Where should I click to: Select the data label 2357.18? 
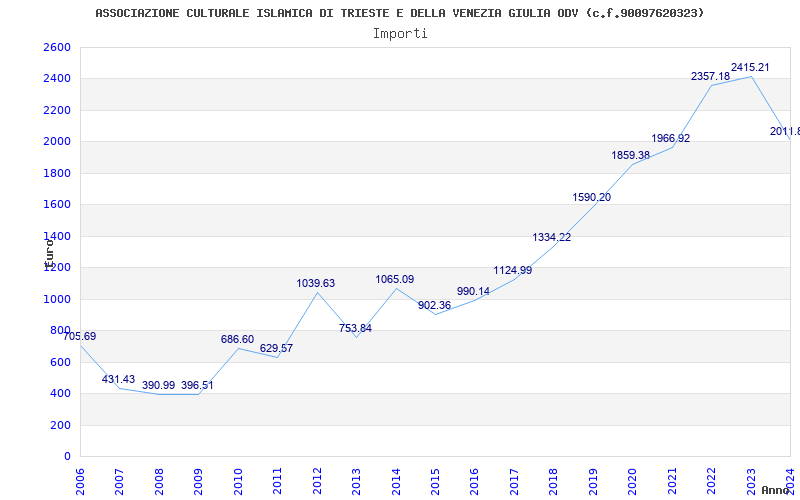(711, 76)
